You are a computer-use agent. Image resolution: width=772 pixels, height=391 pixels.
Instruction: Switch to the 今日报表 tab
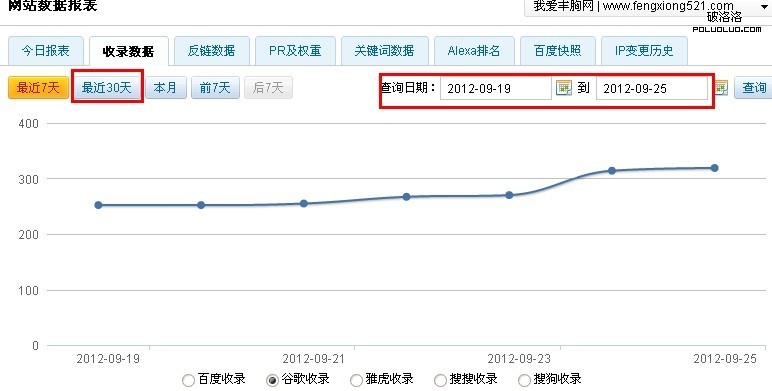click(x=45, y=51)
